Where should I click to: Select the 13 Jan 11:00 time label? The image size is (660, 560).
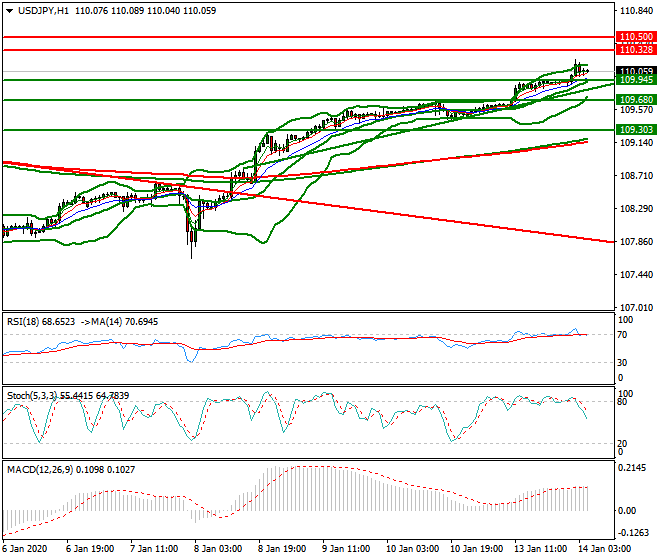tap(540, 549)
